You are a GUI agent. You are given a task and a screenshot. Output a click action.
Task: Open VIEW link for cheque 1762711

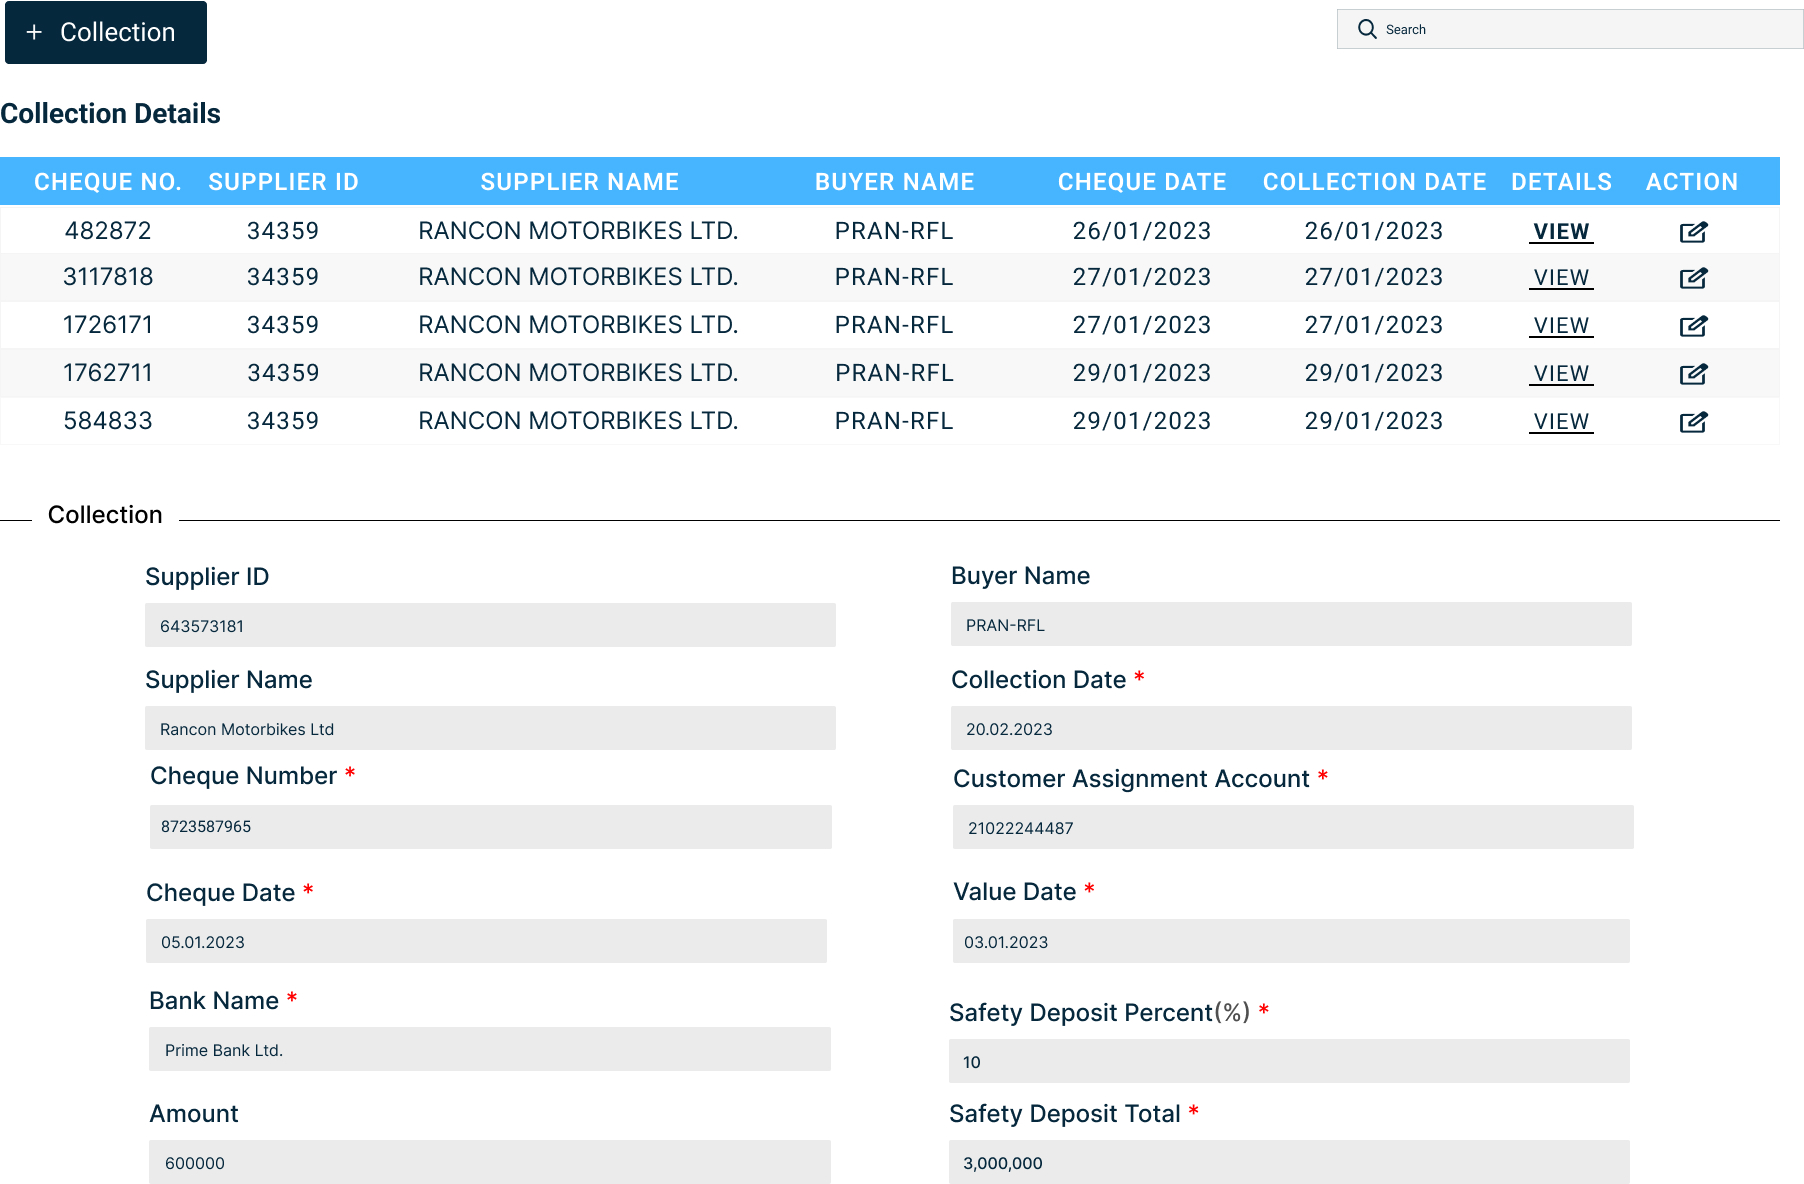point(1561,374)
